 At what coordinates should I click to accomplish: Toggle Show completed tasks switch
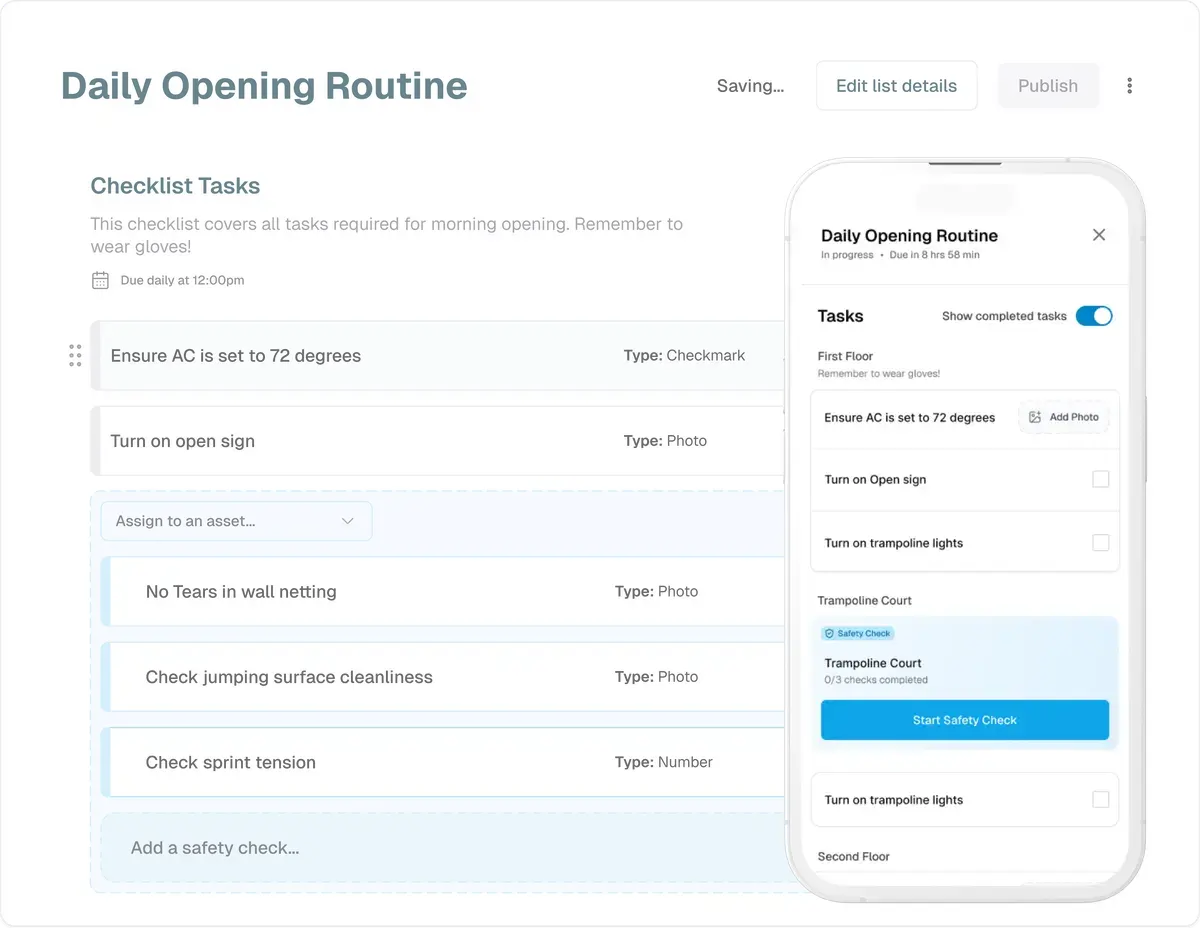point(1094,316)
